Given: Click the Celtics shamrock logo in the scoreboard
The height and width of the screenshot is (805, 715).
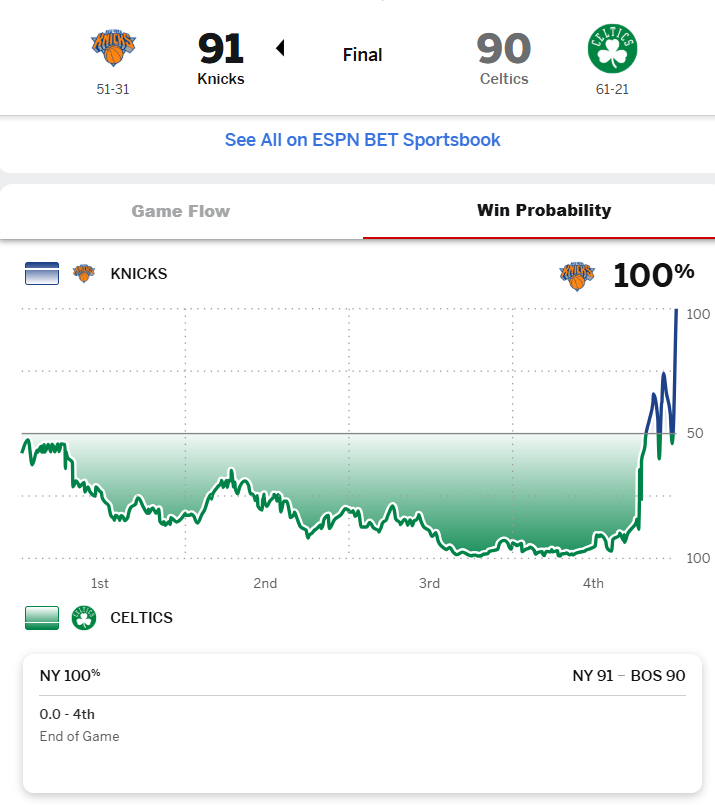Looking at the screenshot, I should click(x=612, y=47).
